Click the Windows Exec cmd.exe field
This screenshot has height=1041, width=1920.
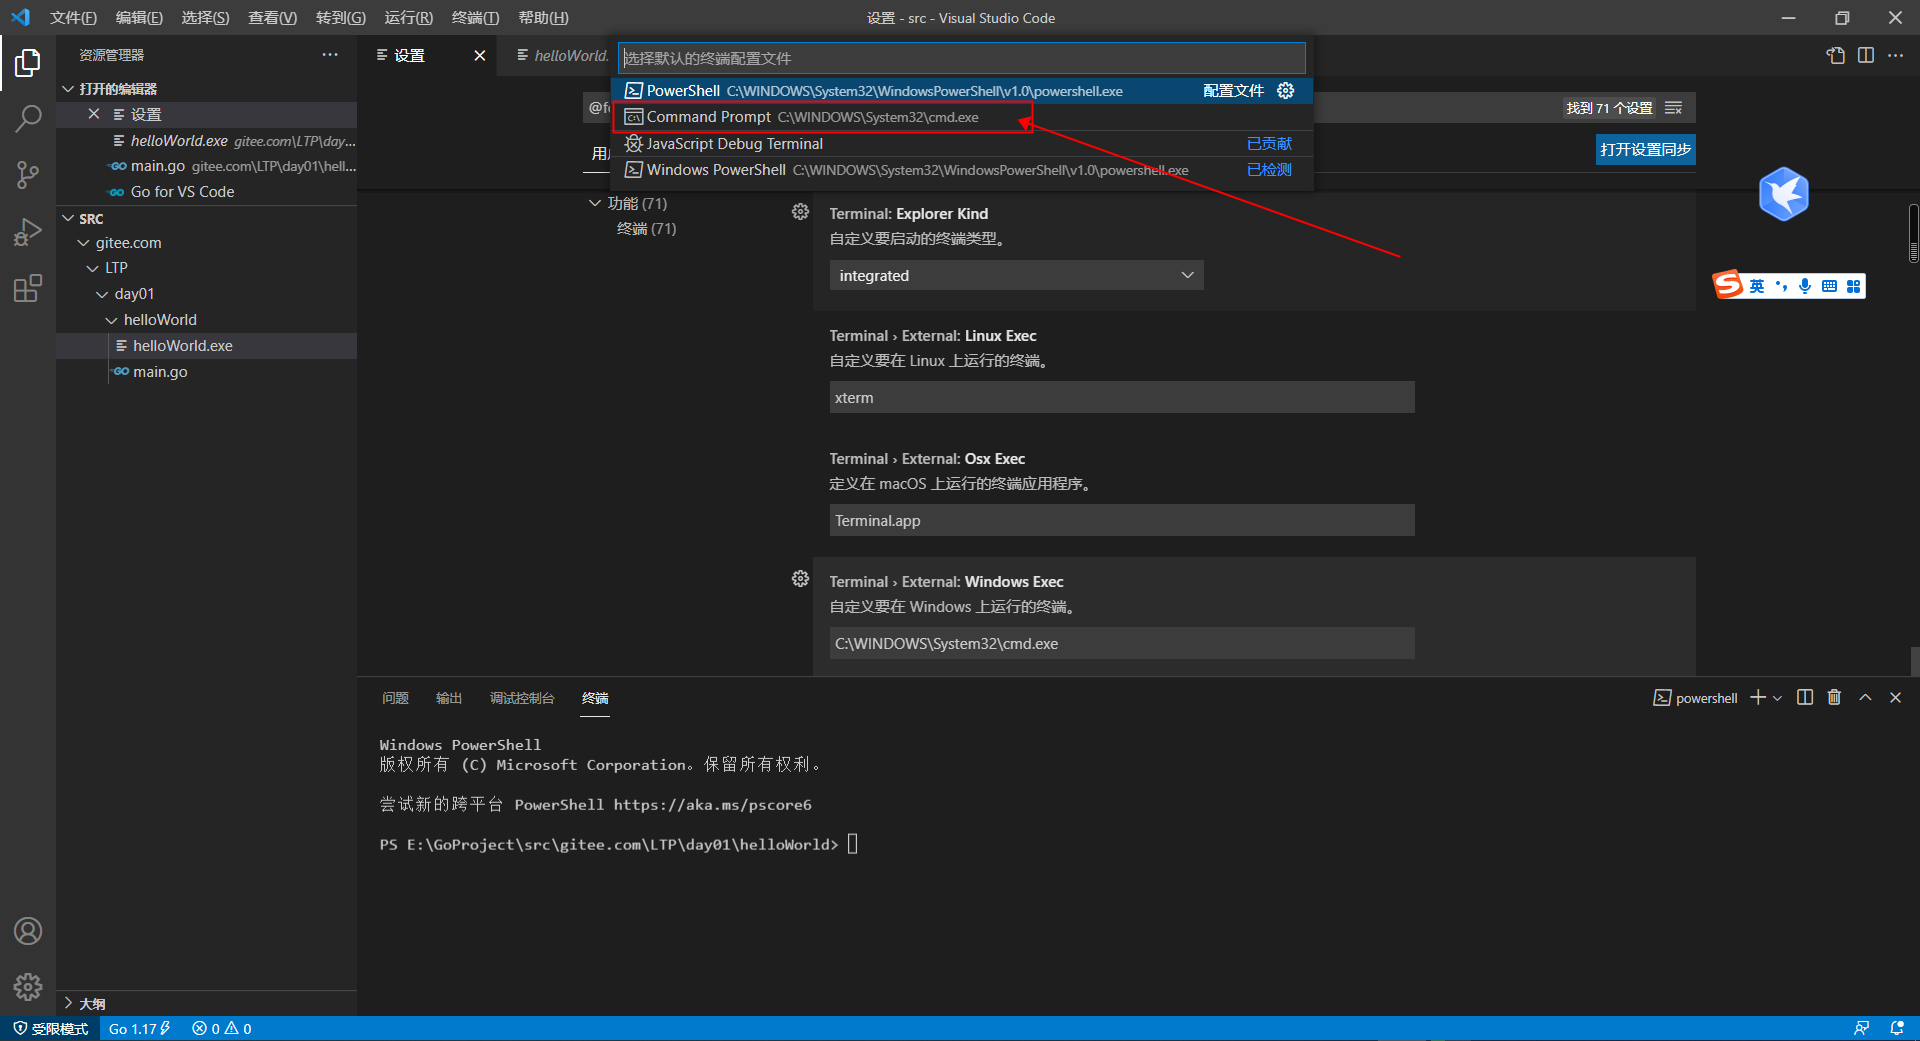(1122, 643)
